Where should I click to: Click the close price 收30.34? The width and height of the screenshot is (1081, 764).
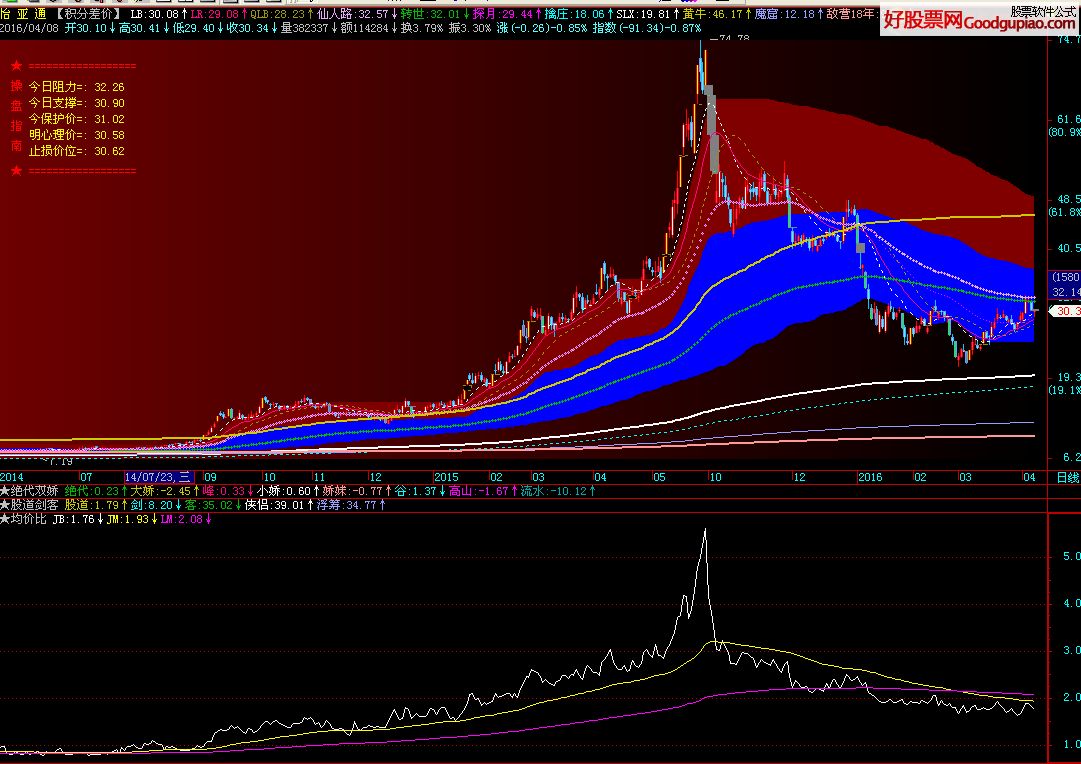tap(247, 28)
